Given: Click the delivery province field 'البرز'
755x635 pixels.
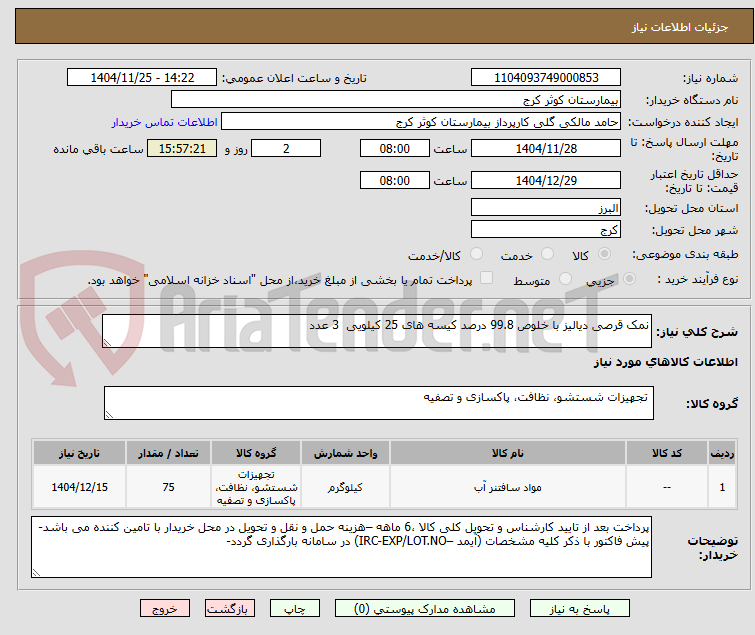Looking at the screenshot, I should click(546, 207).
